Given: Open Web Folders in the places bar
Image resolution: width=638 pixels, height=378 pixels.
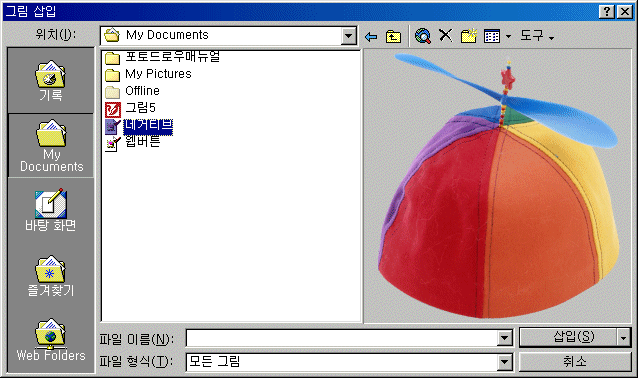Looking at the screenshot, I should click(50, 340).
